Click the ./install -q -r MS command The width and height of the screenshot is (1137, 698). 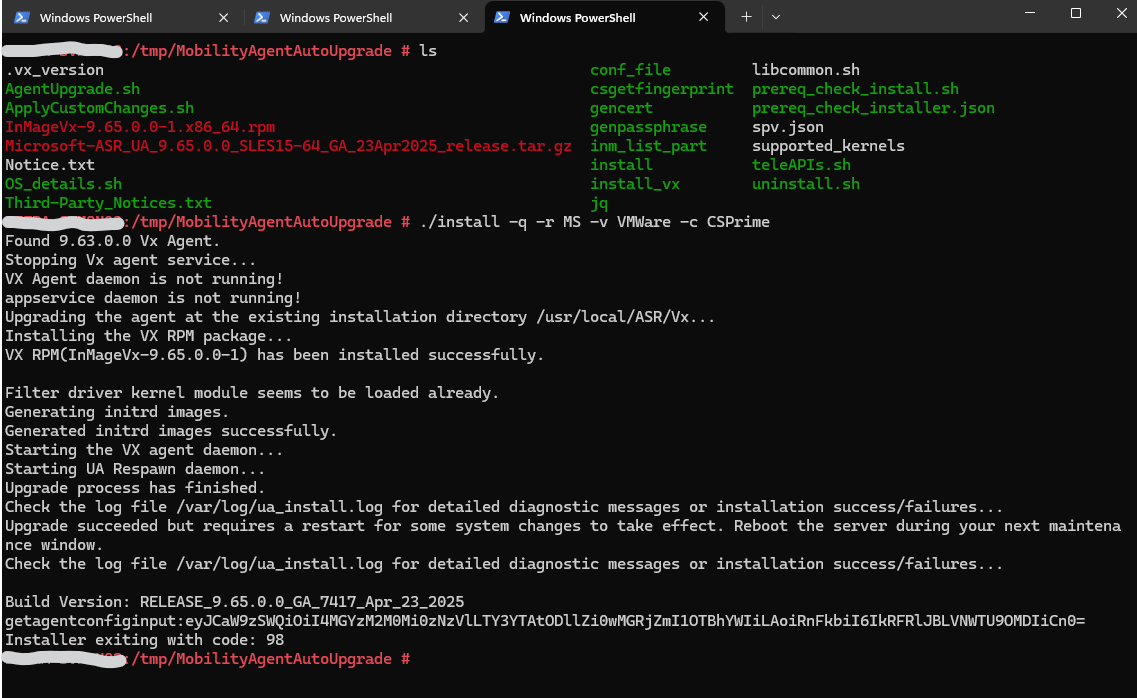595,222
